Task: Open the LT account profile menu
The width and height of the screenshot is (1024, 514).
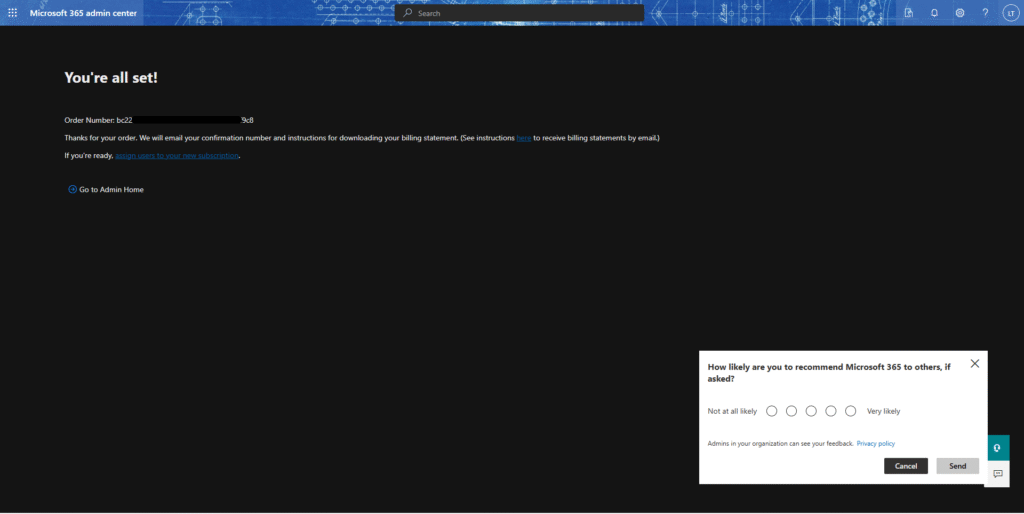Action: [1010, 13]
